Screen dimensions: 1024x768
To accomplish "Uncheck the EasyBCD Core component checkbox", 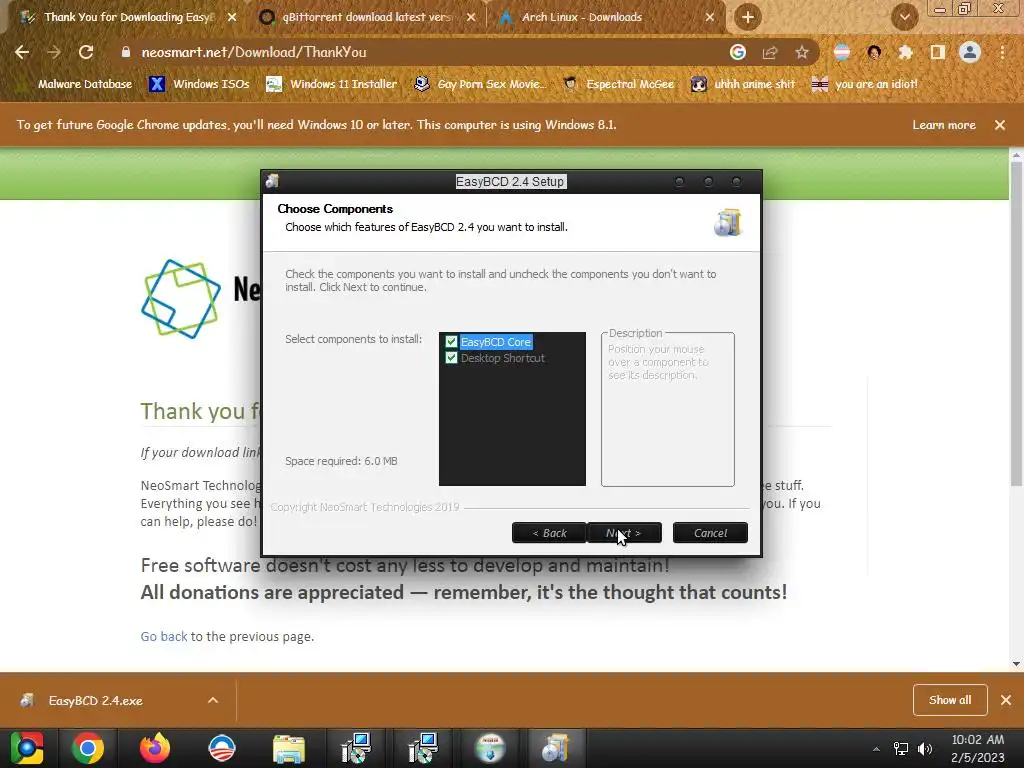I will click(x=451, y=342).
